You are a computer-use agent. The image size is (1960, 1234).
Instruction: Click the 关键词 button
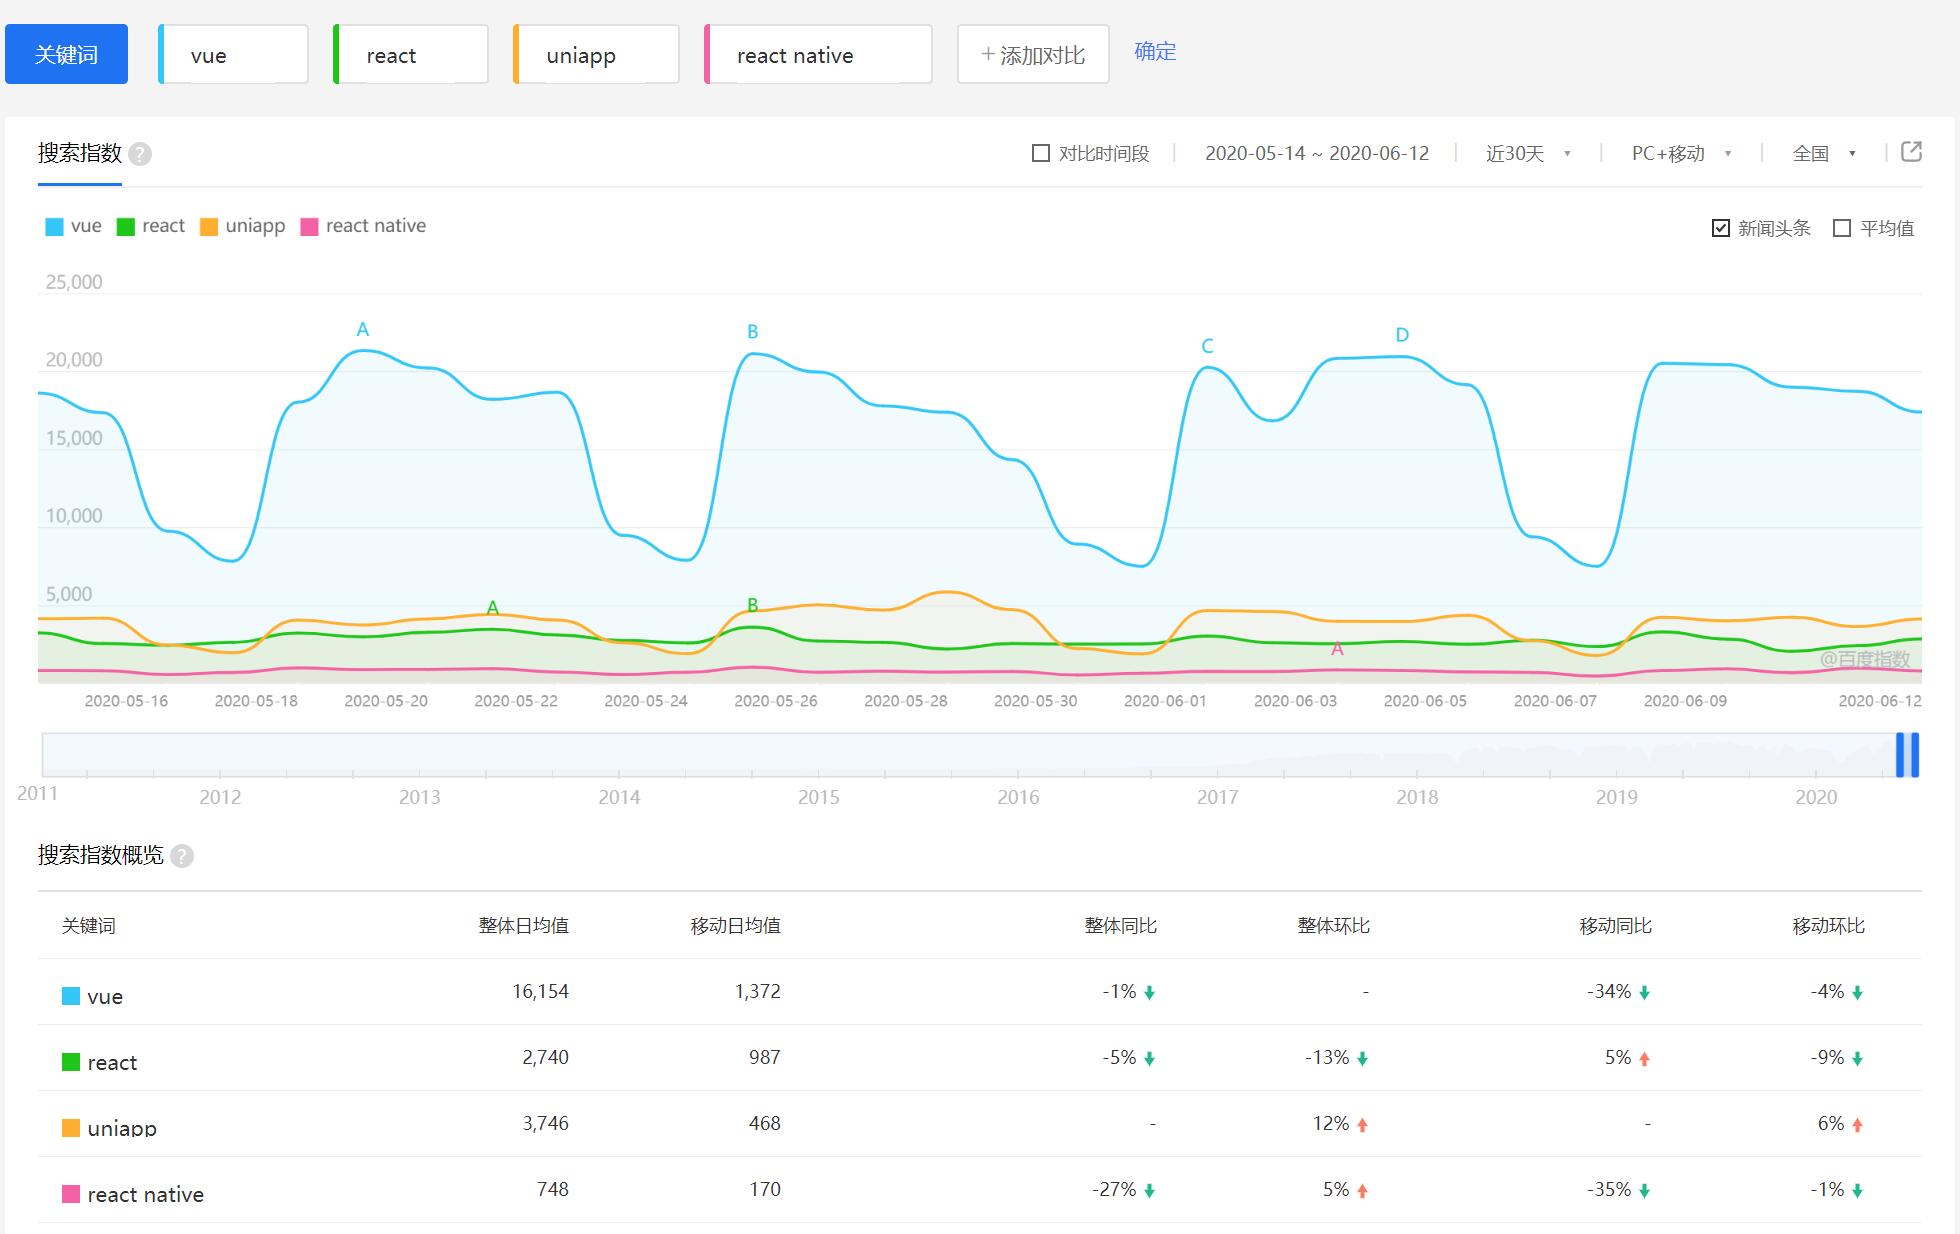click(x=66, y=54)
